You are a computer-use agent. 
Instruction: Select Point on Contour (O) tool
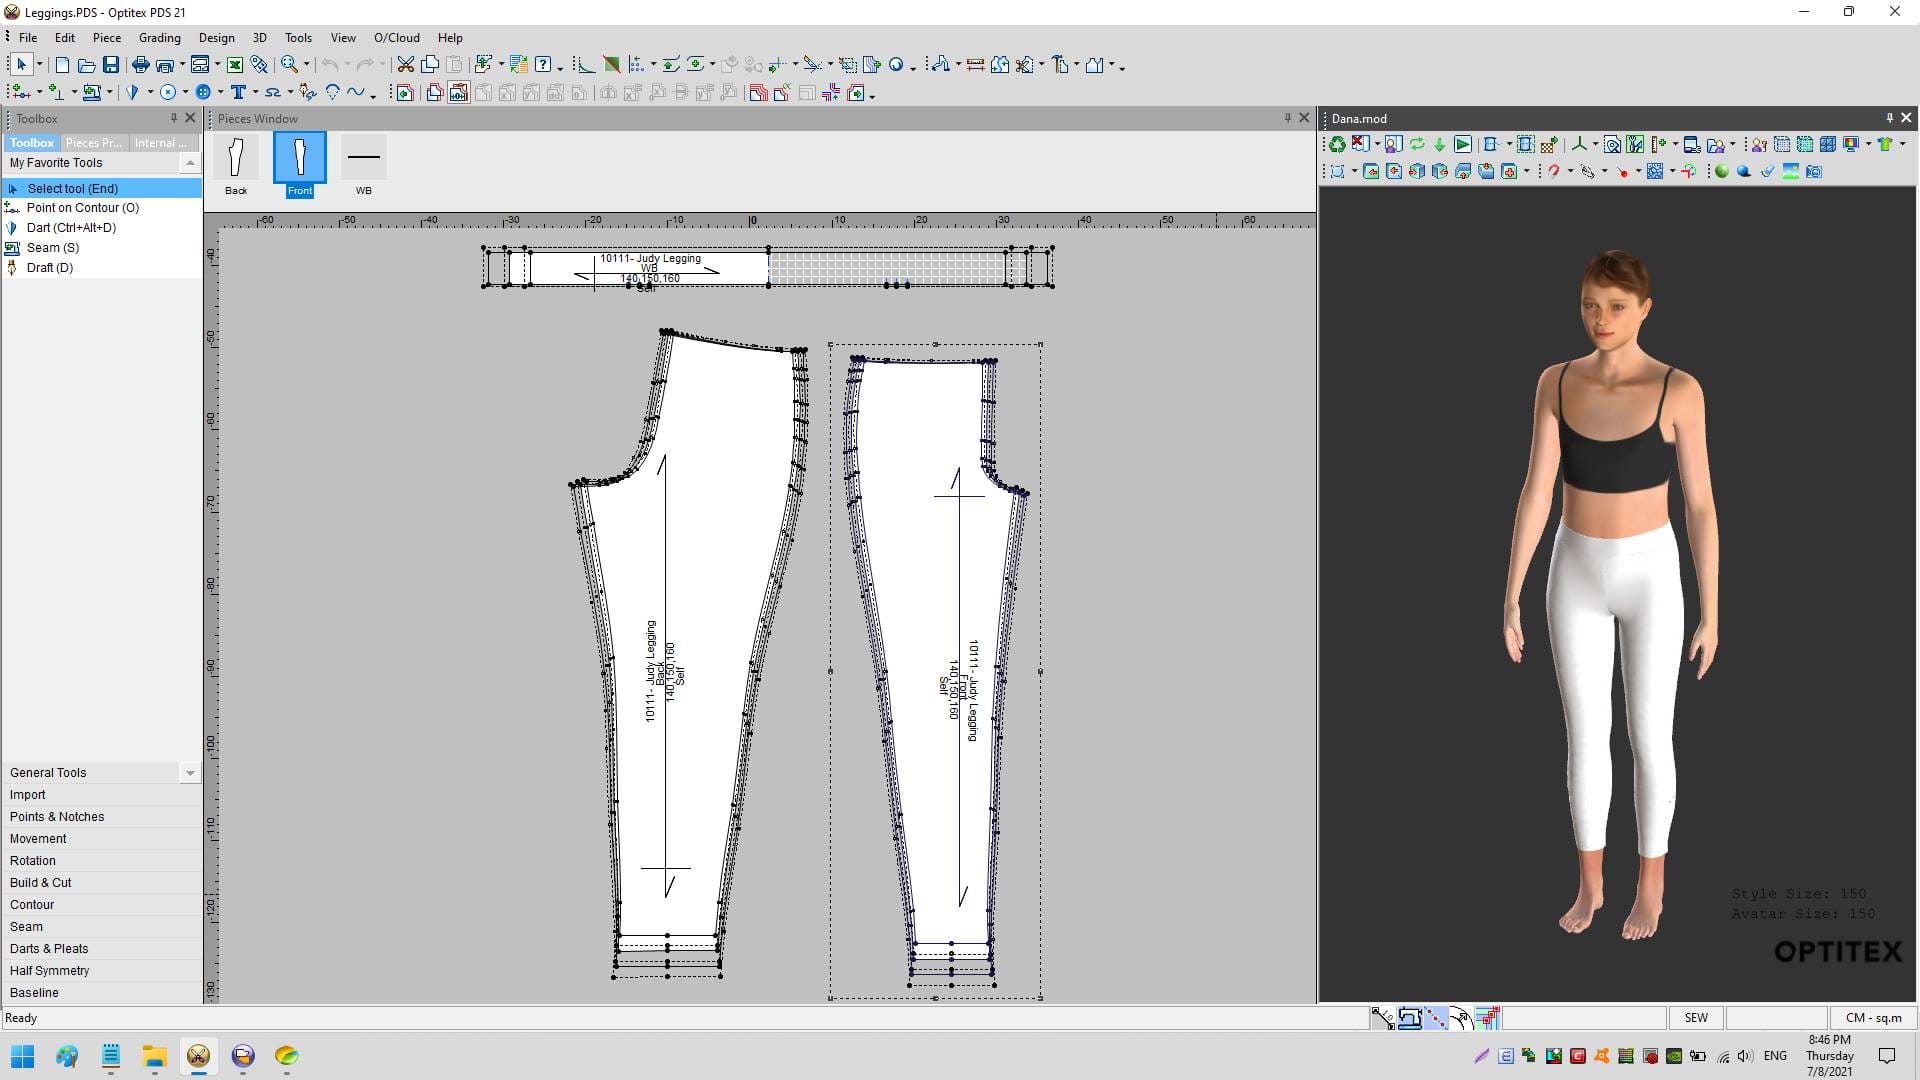[82, 208]
